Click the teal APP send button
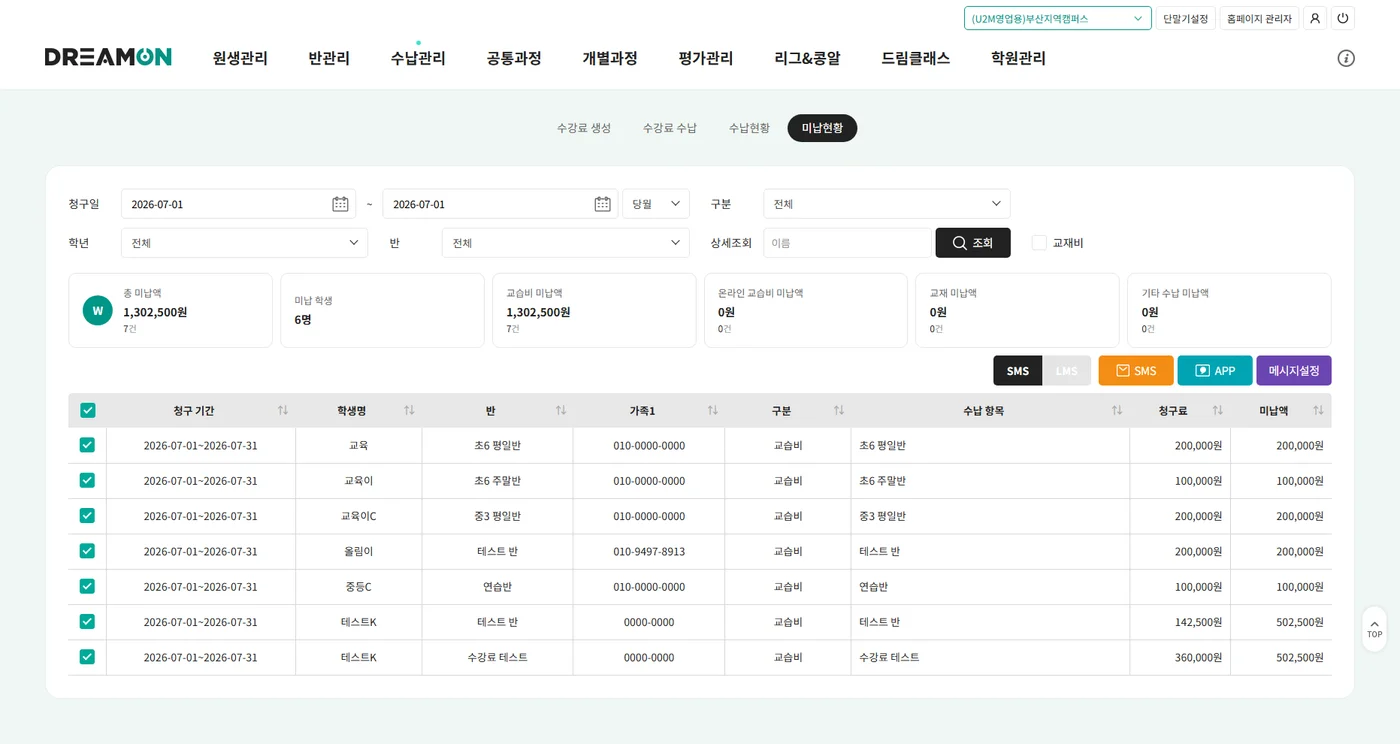Image resolution: width=1400 pixels, height=744 pixels. [x=1215, y=371]
